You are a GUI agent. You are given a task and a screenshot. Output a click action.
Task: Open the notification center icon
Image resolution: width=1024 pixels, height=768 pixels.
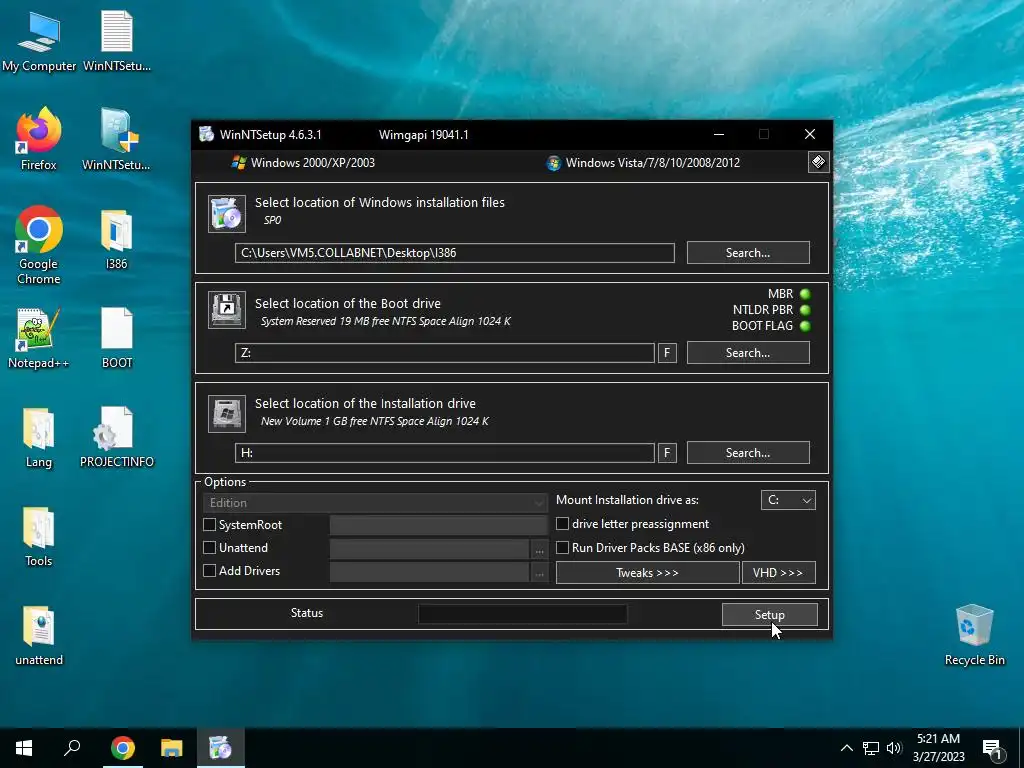click(993, 749)
